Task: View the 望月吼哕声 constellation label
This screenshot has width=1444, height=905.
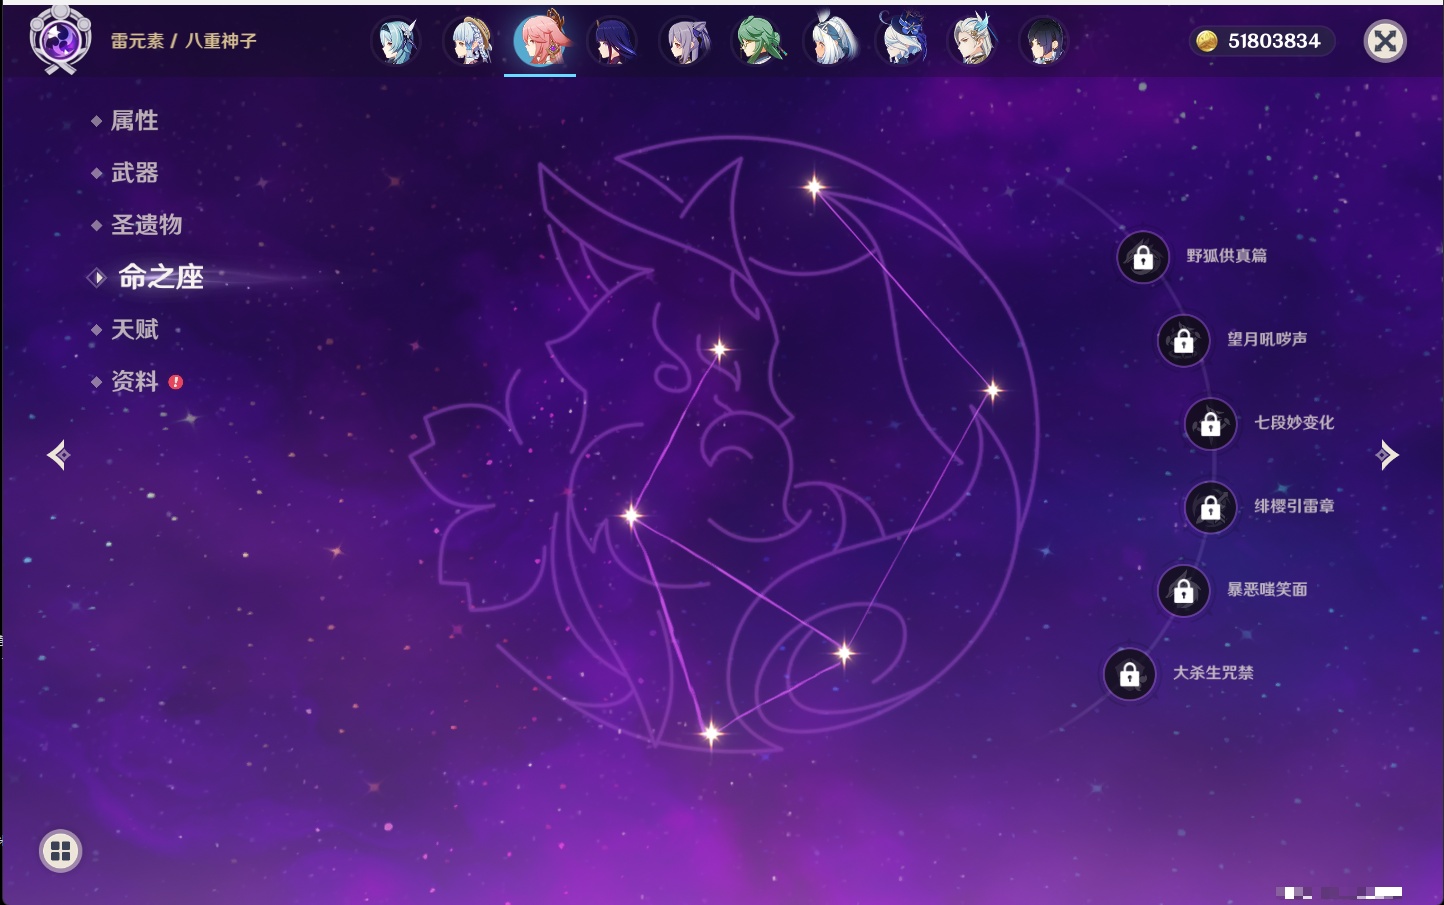Action: click(1267, 339)
